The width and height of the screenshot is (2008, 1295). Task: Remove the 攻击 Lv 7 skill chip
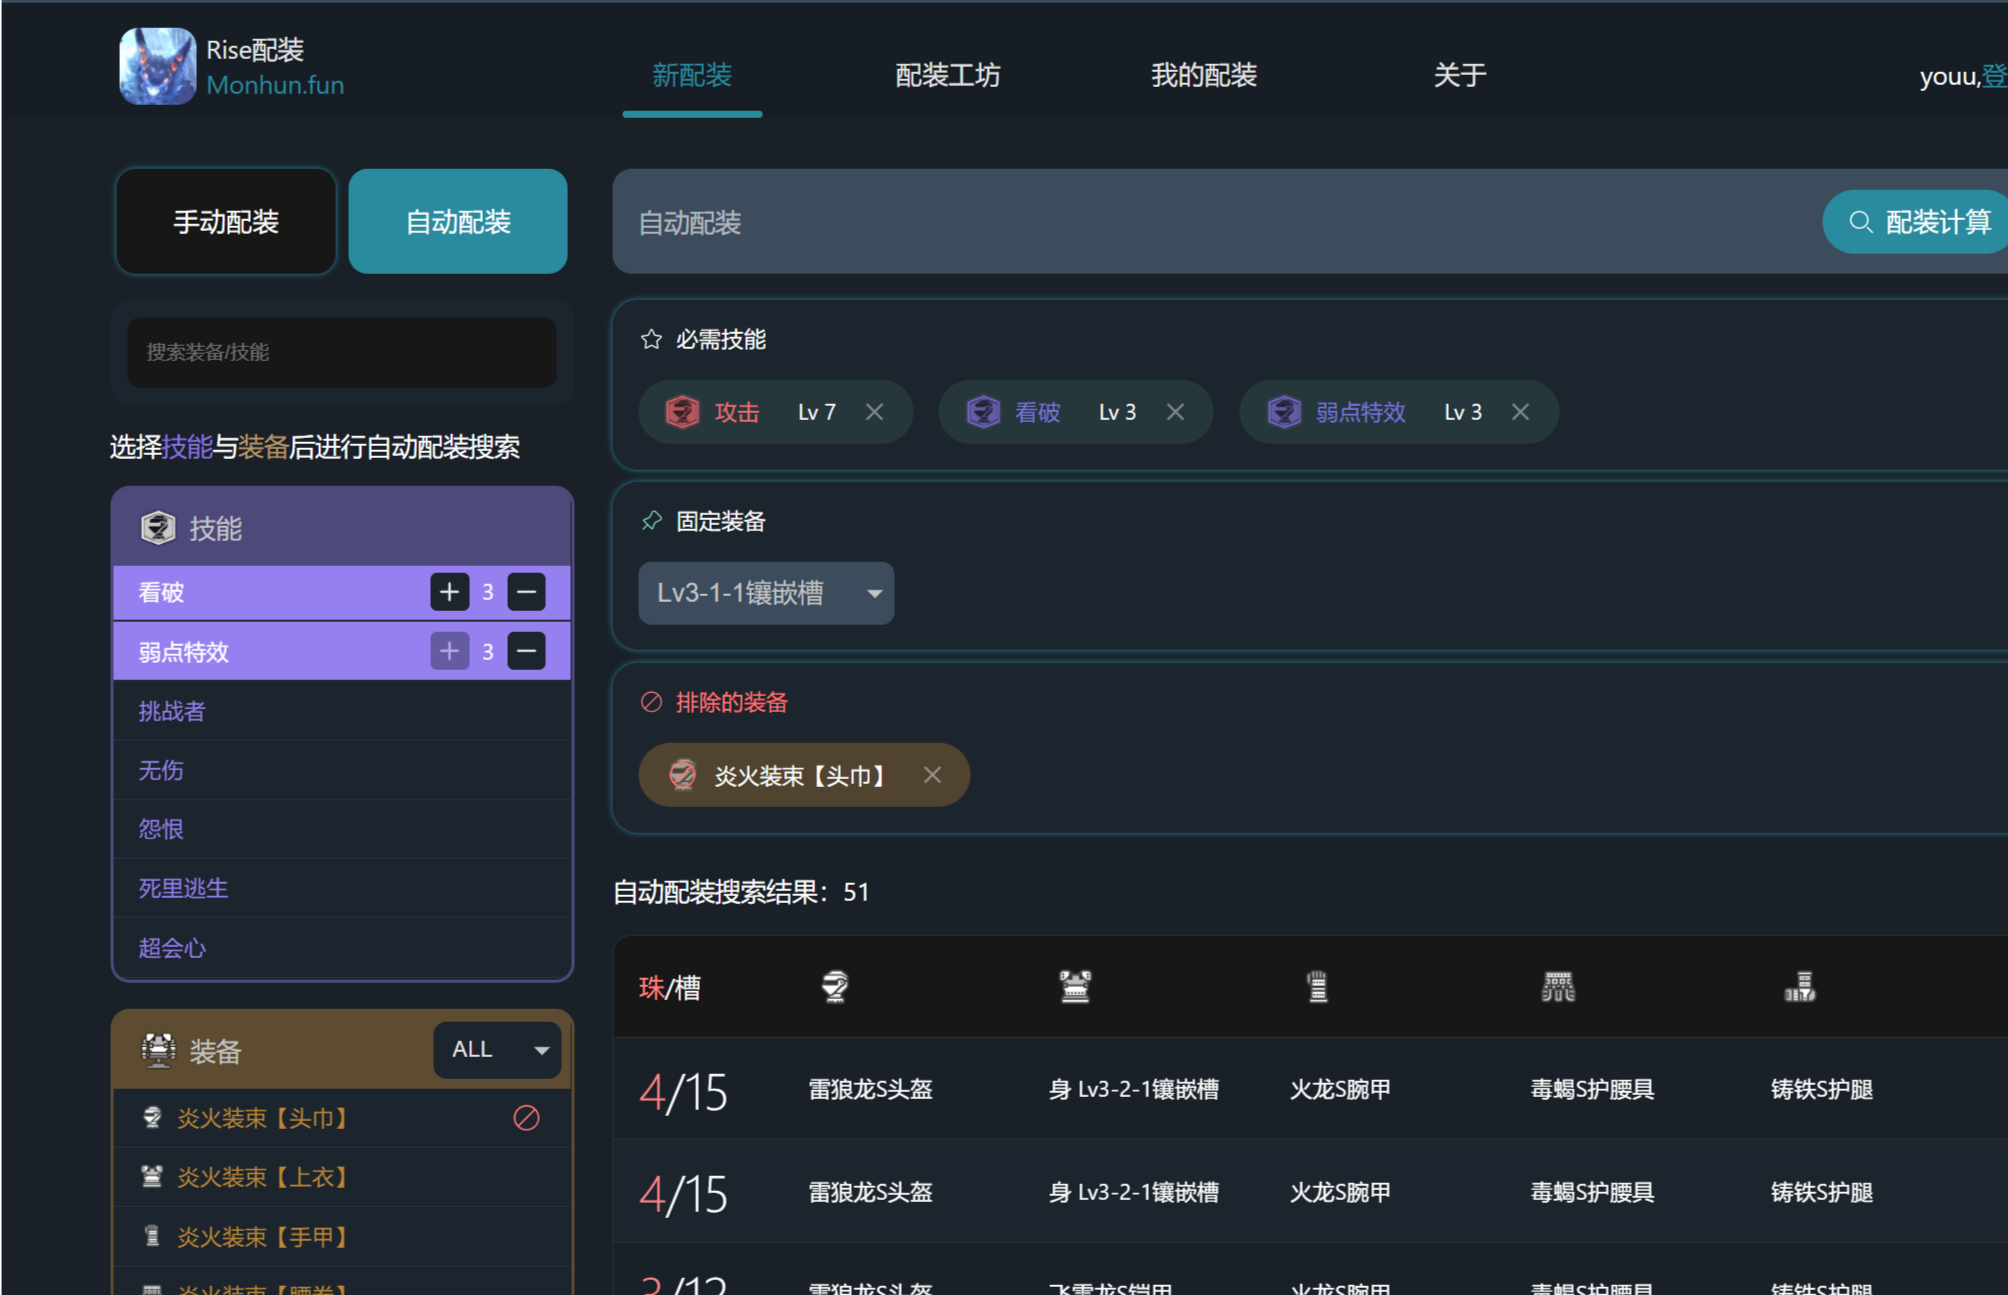[874, 412]
